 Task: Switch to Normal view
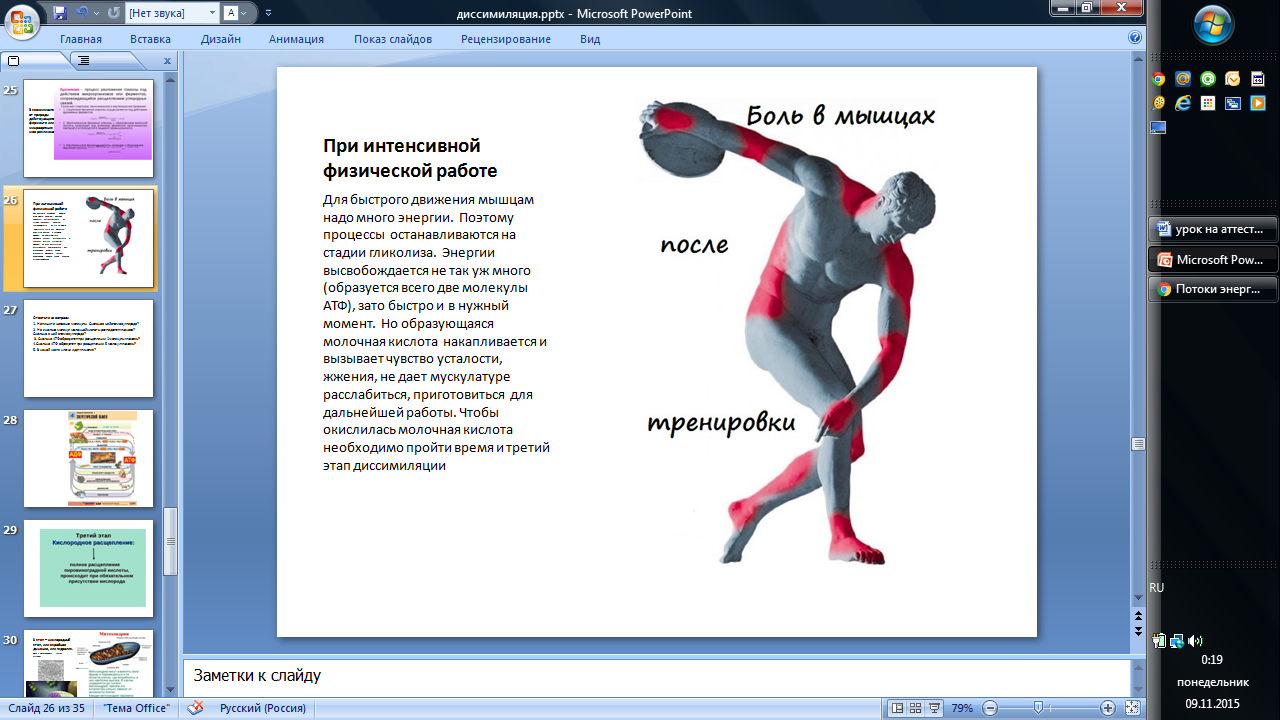[x=898, y=708]
